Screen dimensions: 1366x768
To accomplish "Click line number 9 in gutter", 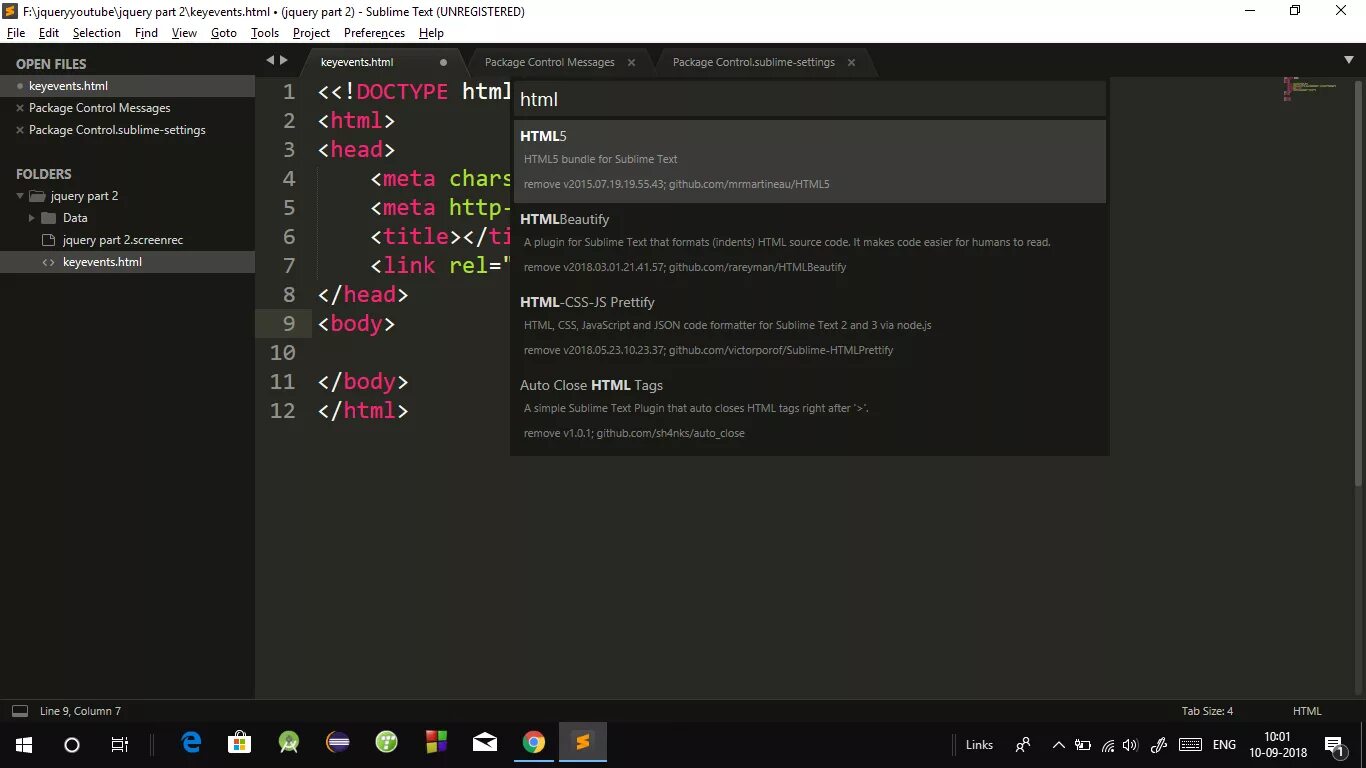I will [289, 324].
